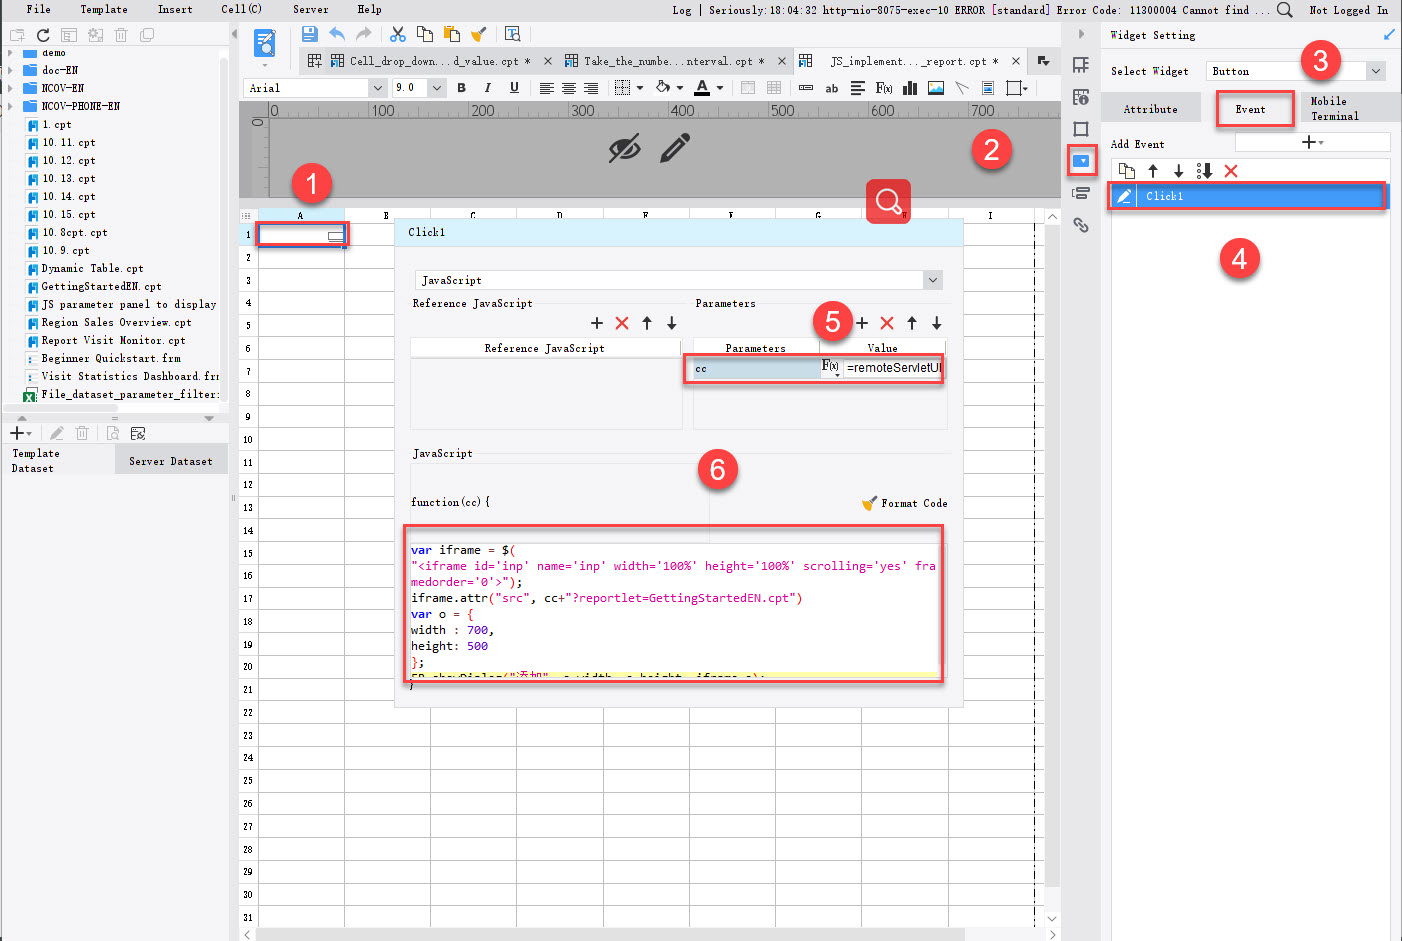Cut cells using the scissors icon
This screenshot has width=1402, height=941.
pos(397,33)
